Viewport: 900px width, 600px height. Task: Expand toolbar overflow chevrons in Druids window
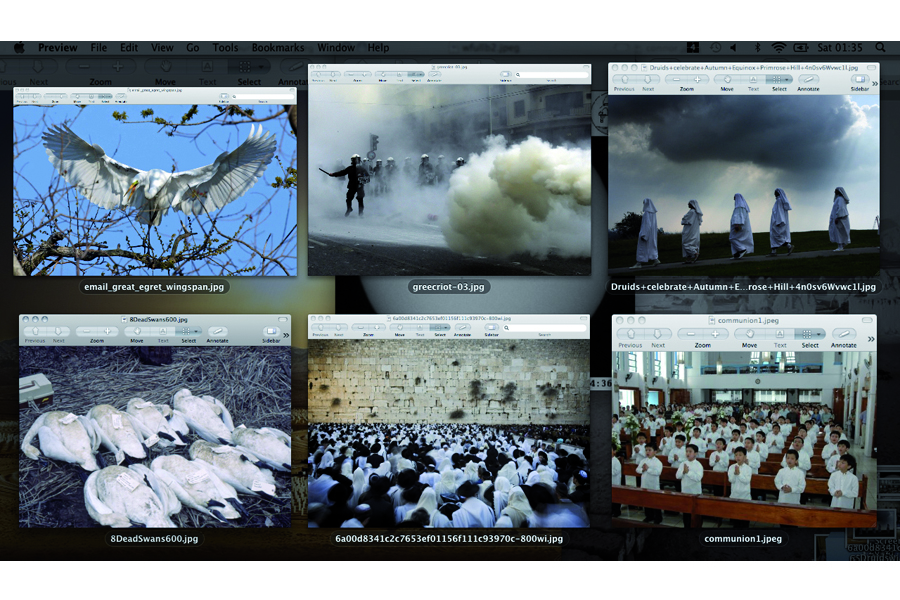(875, 83)
